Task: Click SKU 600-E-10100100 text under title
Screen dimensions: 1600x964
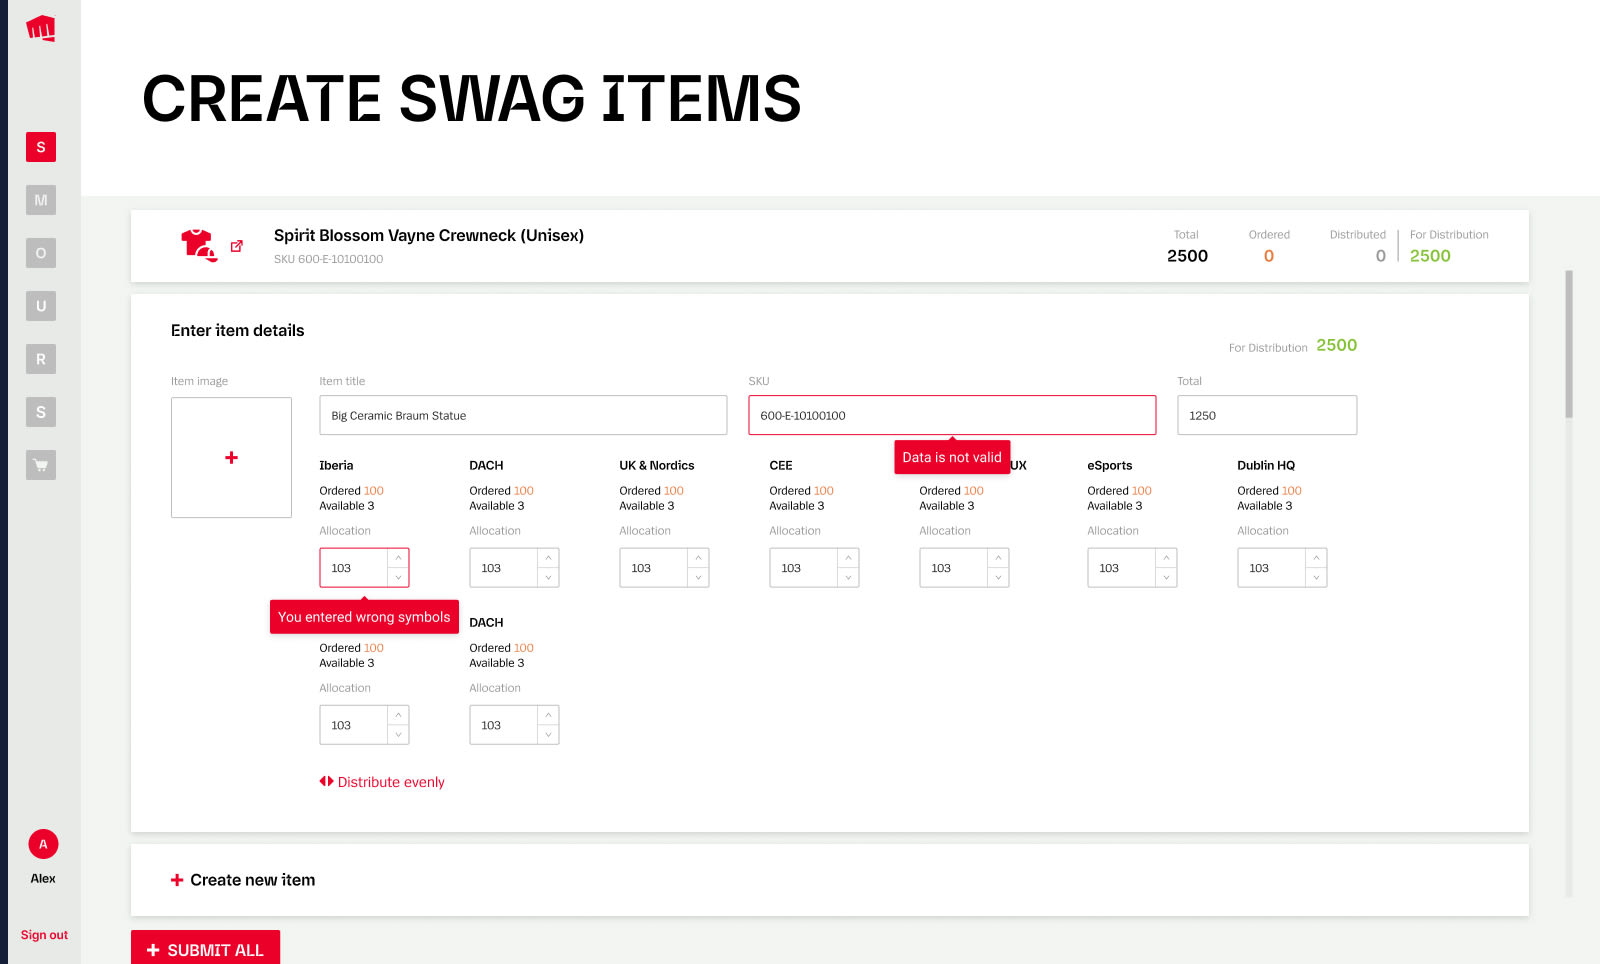Action: click(328, 259)
